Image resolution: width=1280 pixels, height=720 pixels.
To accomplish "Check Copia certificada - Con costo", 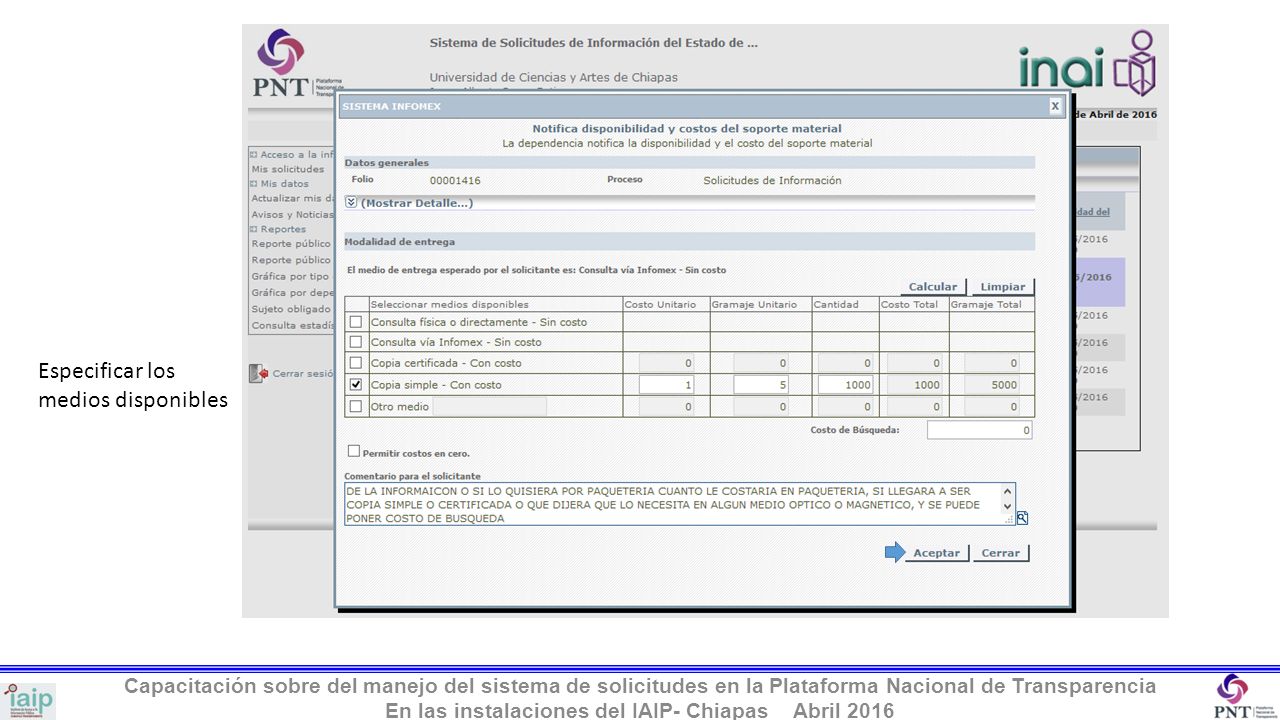I will click(356, 363).
